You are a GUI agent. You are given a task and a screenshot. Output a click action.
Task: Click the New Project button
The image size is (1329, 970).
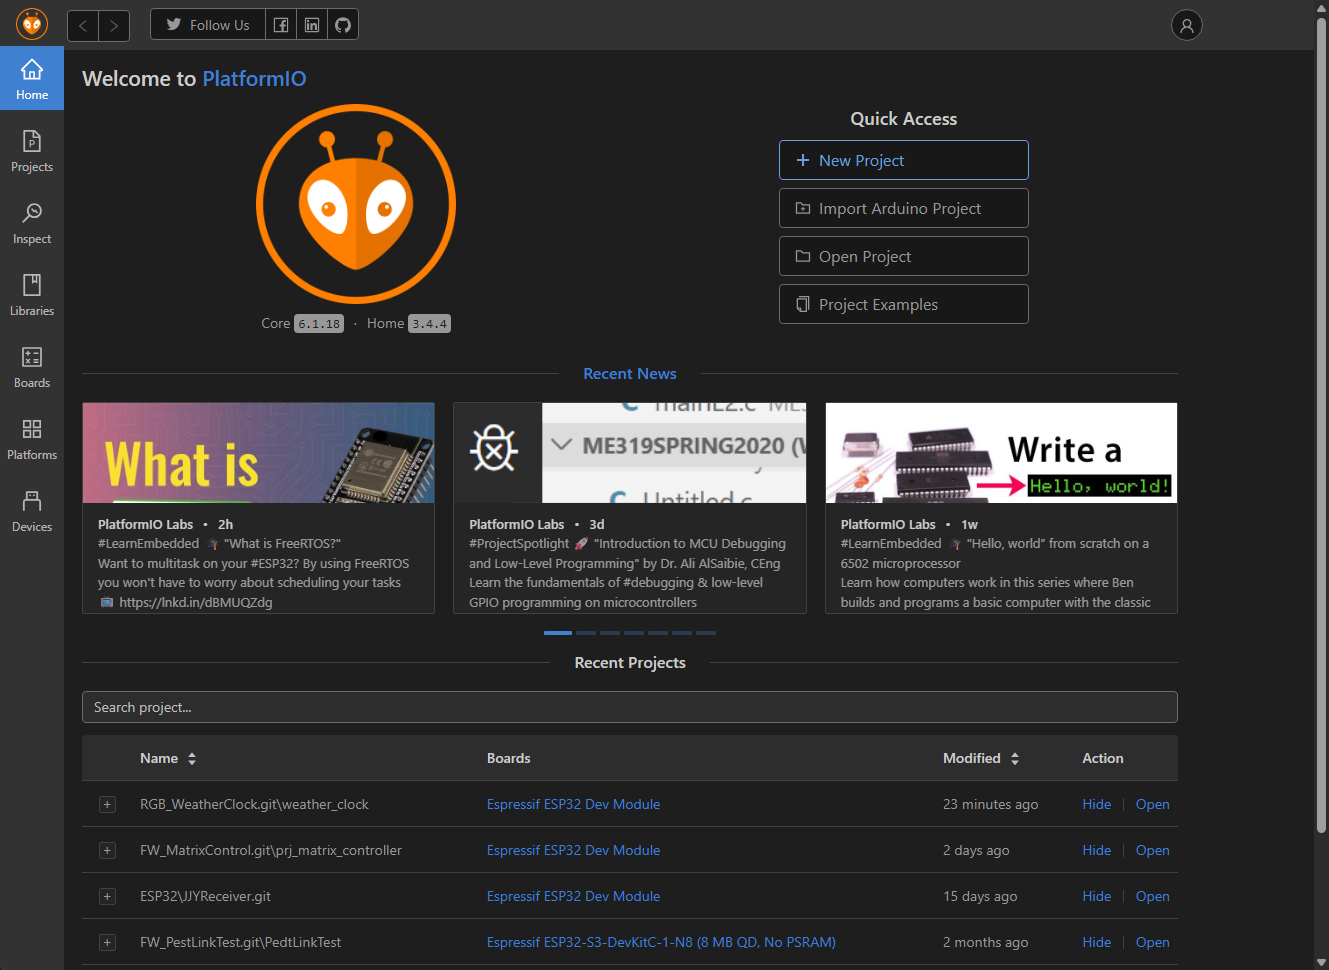(x=903, y=160)
